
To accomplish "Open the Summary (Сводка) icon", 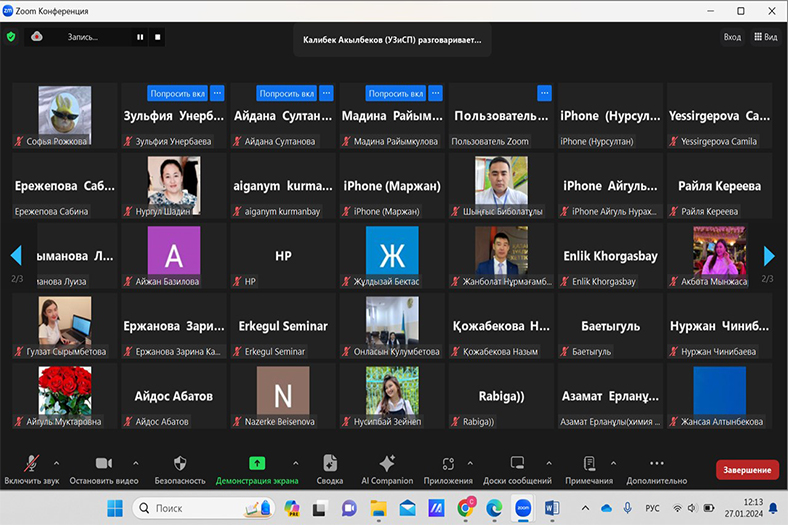I will pos(330,464).
